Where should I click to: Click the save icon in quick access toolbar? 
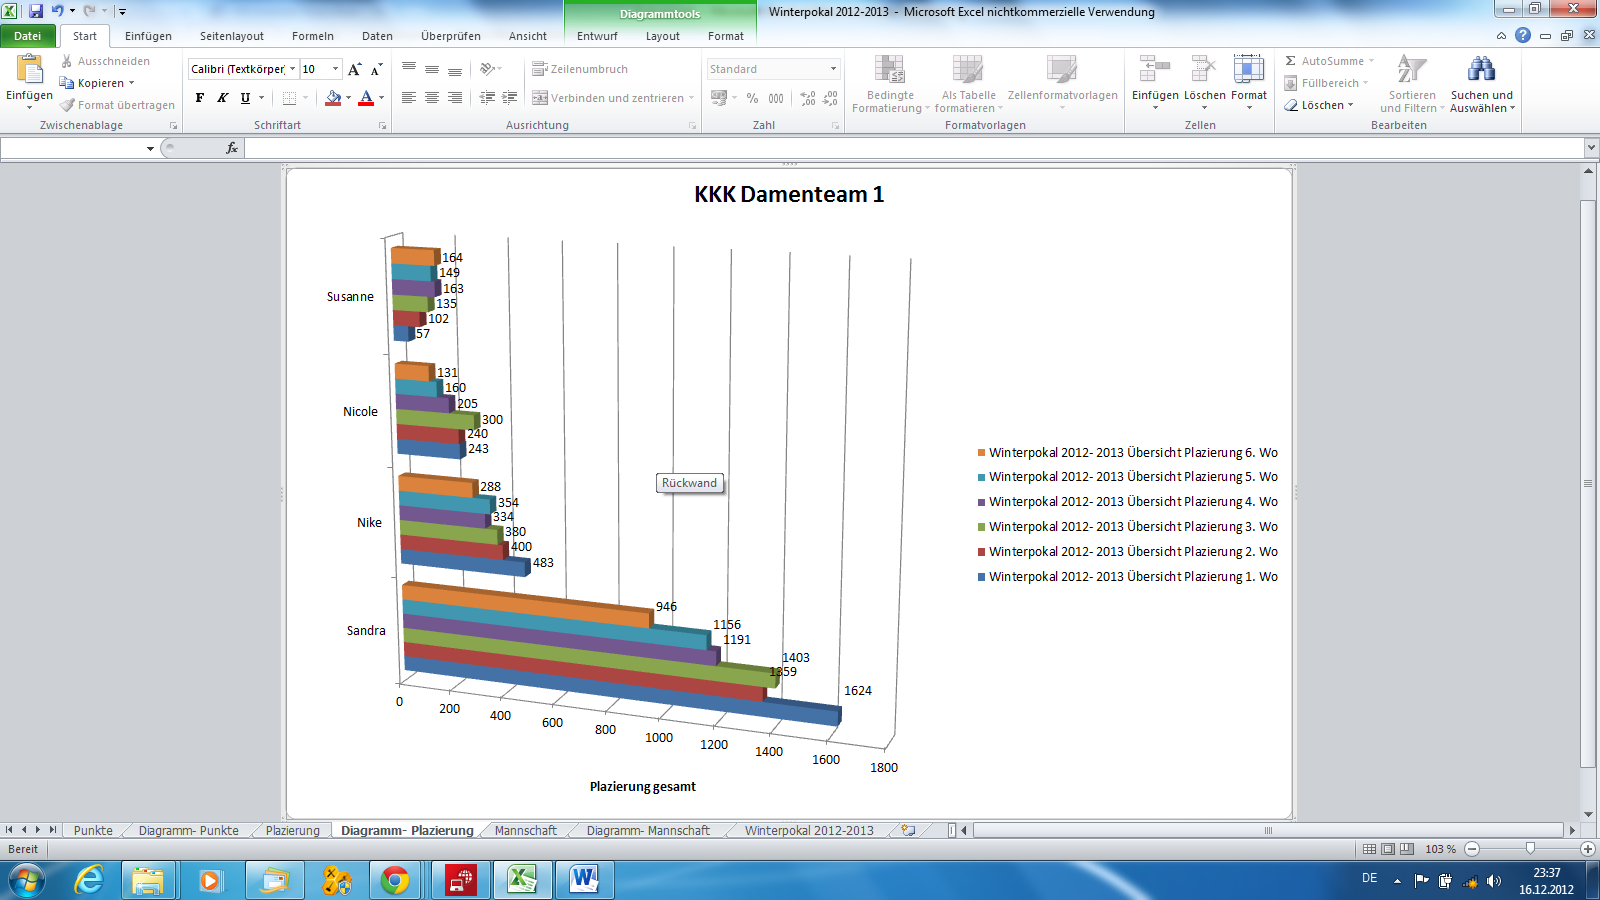pos(36,11)
